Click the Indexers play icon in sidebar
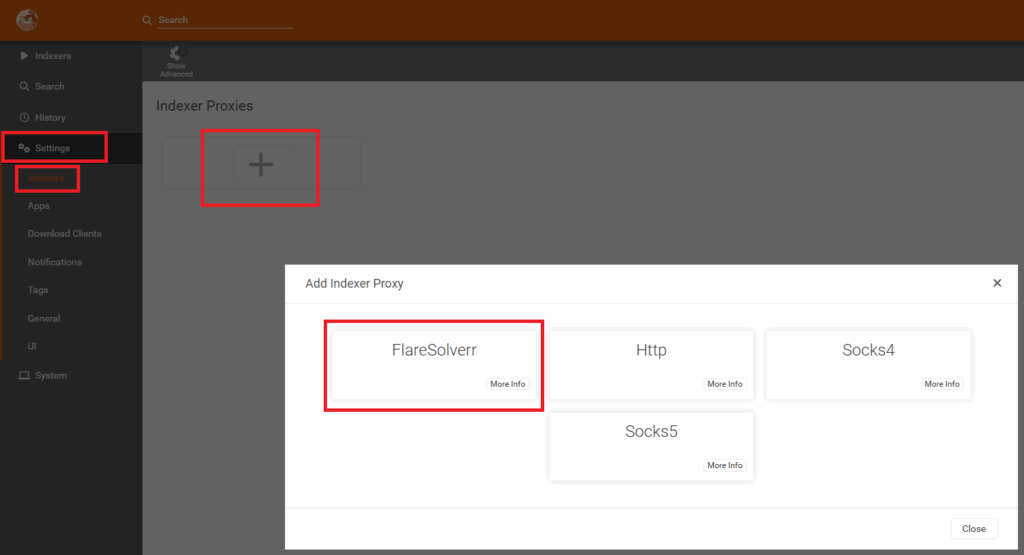This screenshot has height=555, width=1024. point(24,56)
